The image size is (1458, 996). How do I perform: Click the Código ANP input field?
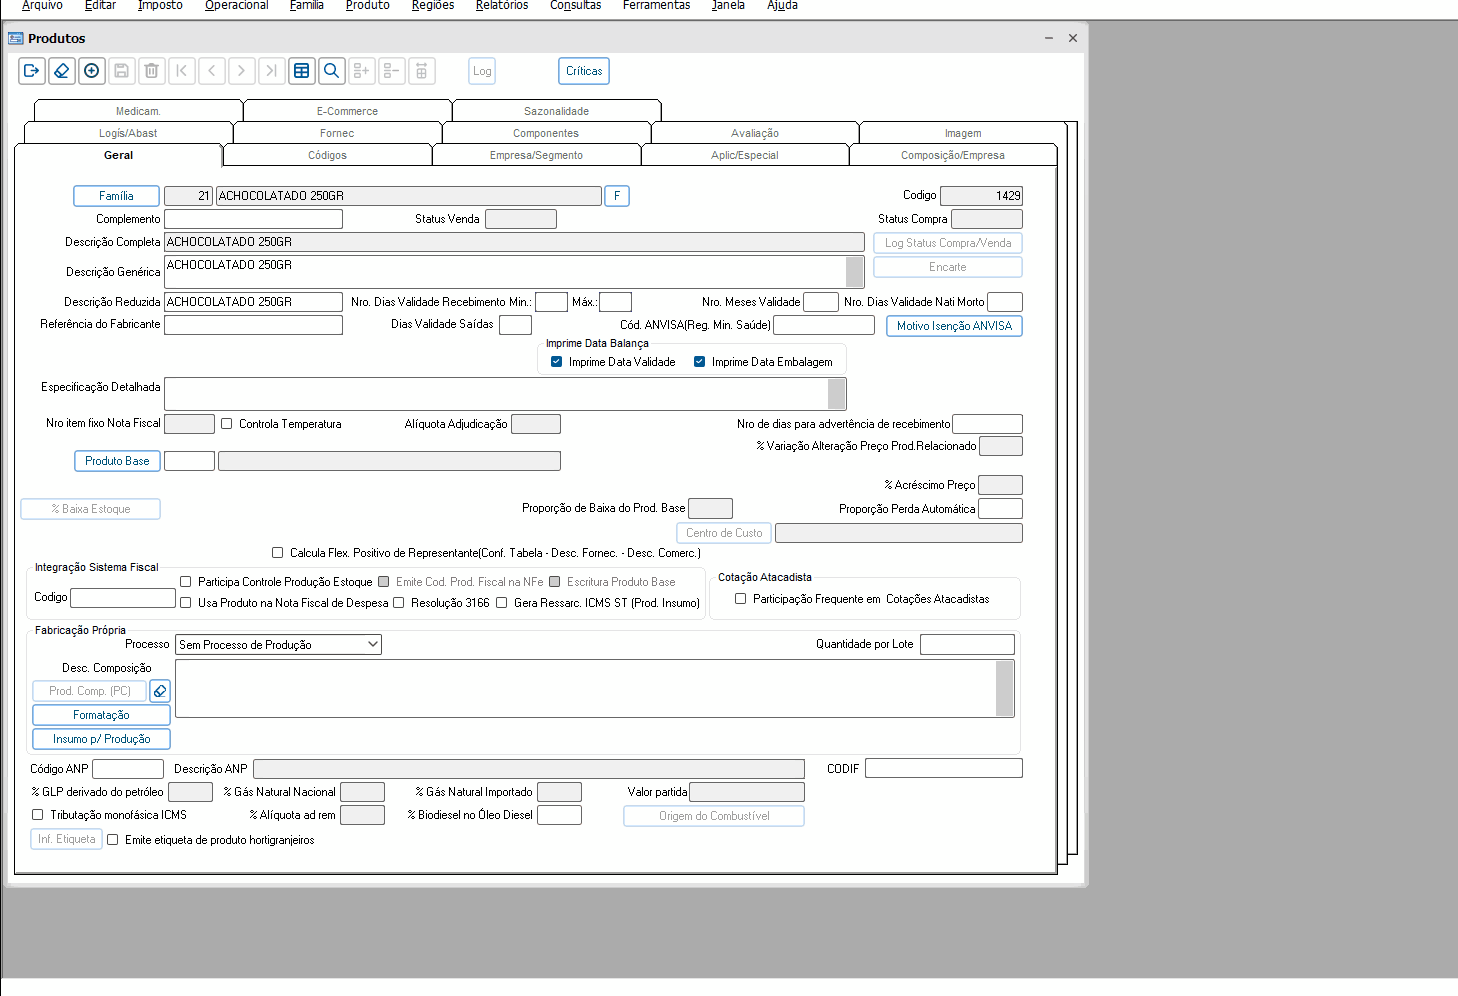point(128,769)
